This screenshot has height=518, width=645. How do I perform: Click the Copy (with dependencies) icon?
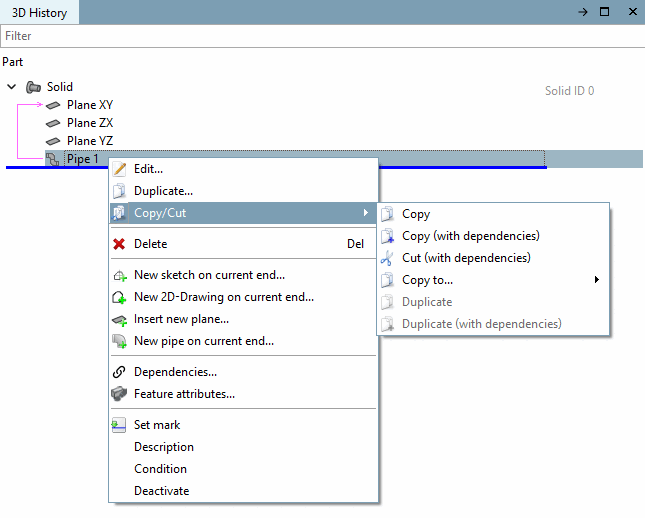point(387,236)
